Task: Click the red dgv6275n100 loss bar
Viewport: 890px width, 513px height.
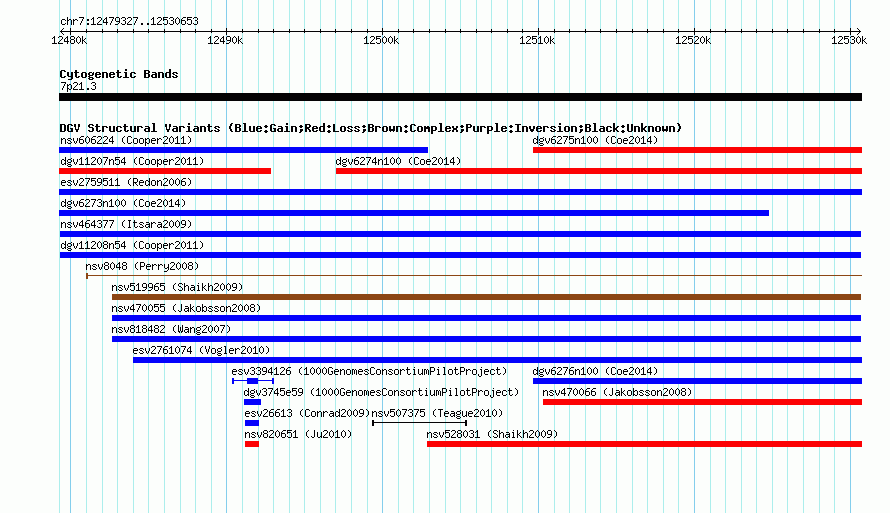Action: point(697,150)
